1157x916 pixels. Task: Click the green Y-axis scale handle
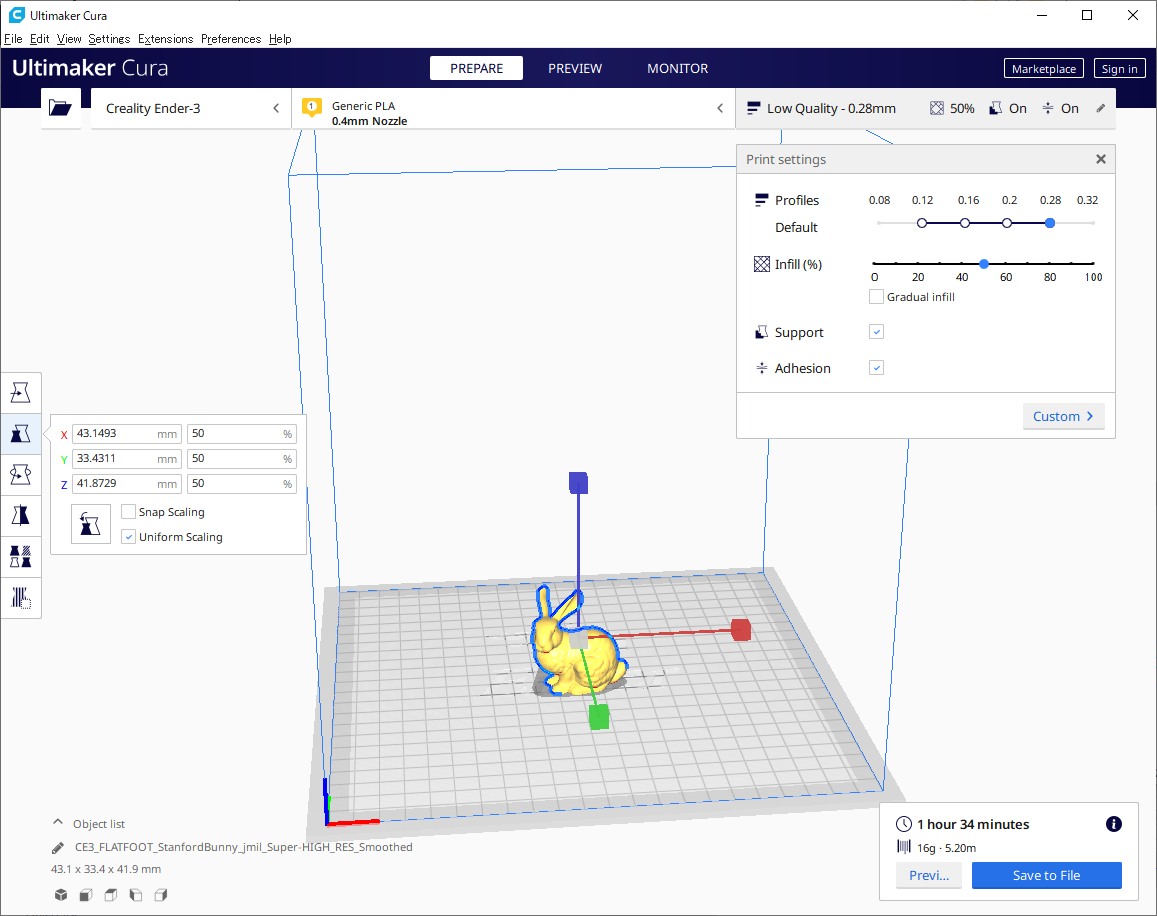(x=599, y=717)
